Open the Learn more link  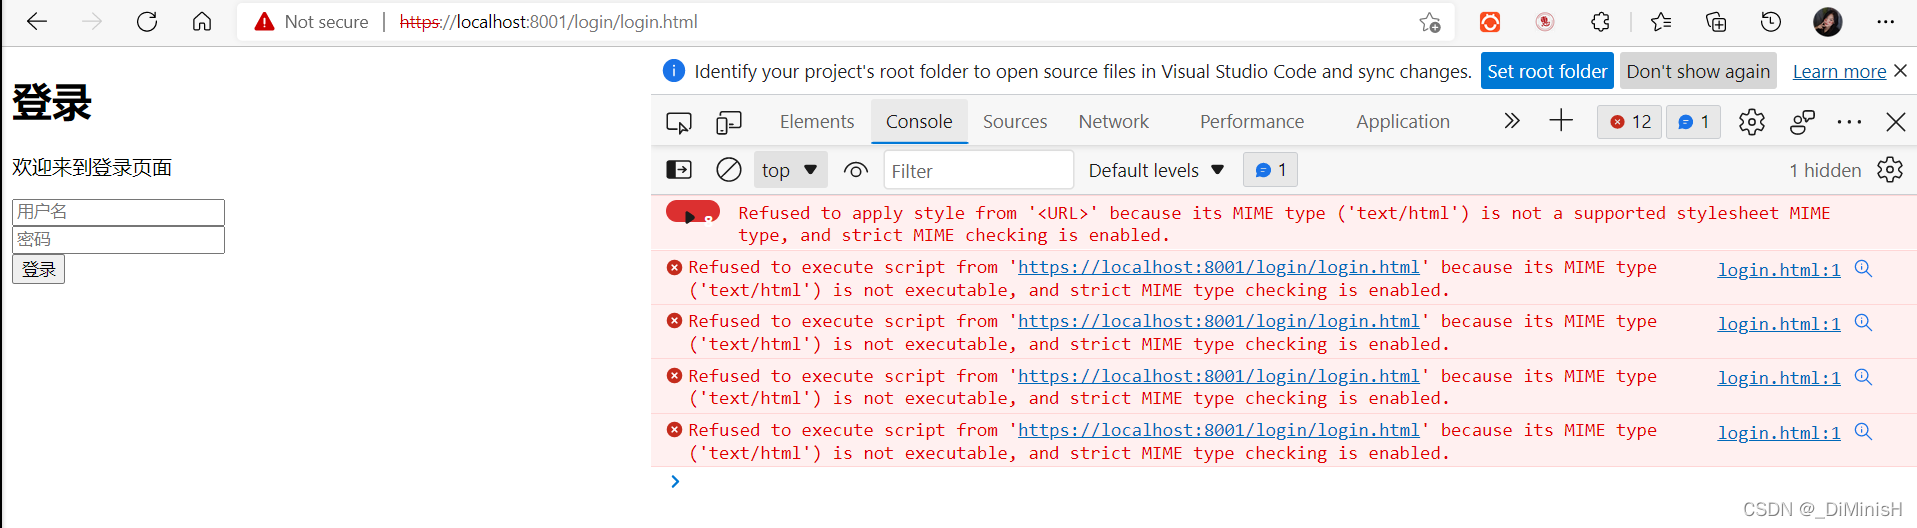1839,71
